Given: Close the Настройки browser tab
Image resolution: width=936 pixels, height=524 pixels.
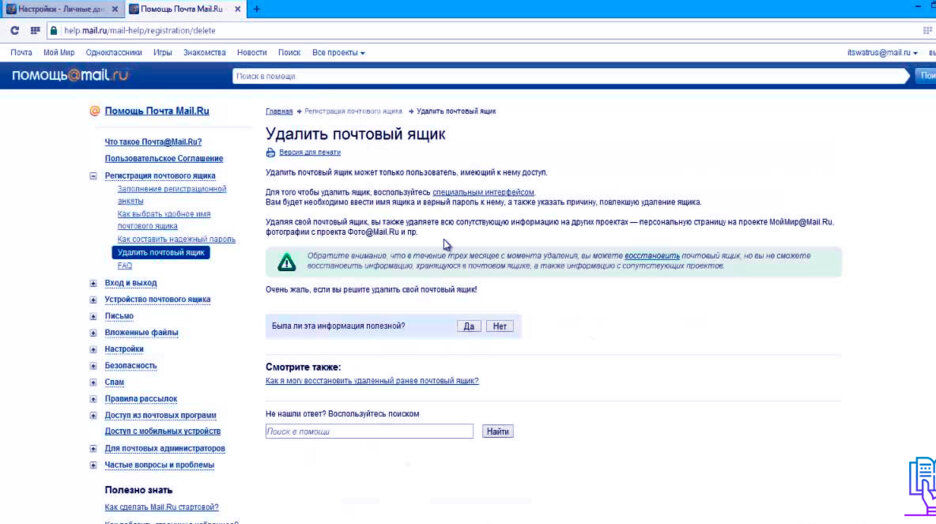Looking at the screenshot, I should (114, 9).
